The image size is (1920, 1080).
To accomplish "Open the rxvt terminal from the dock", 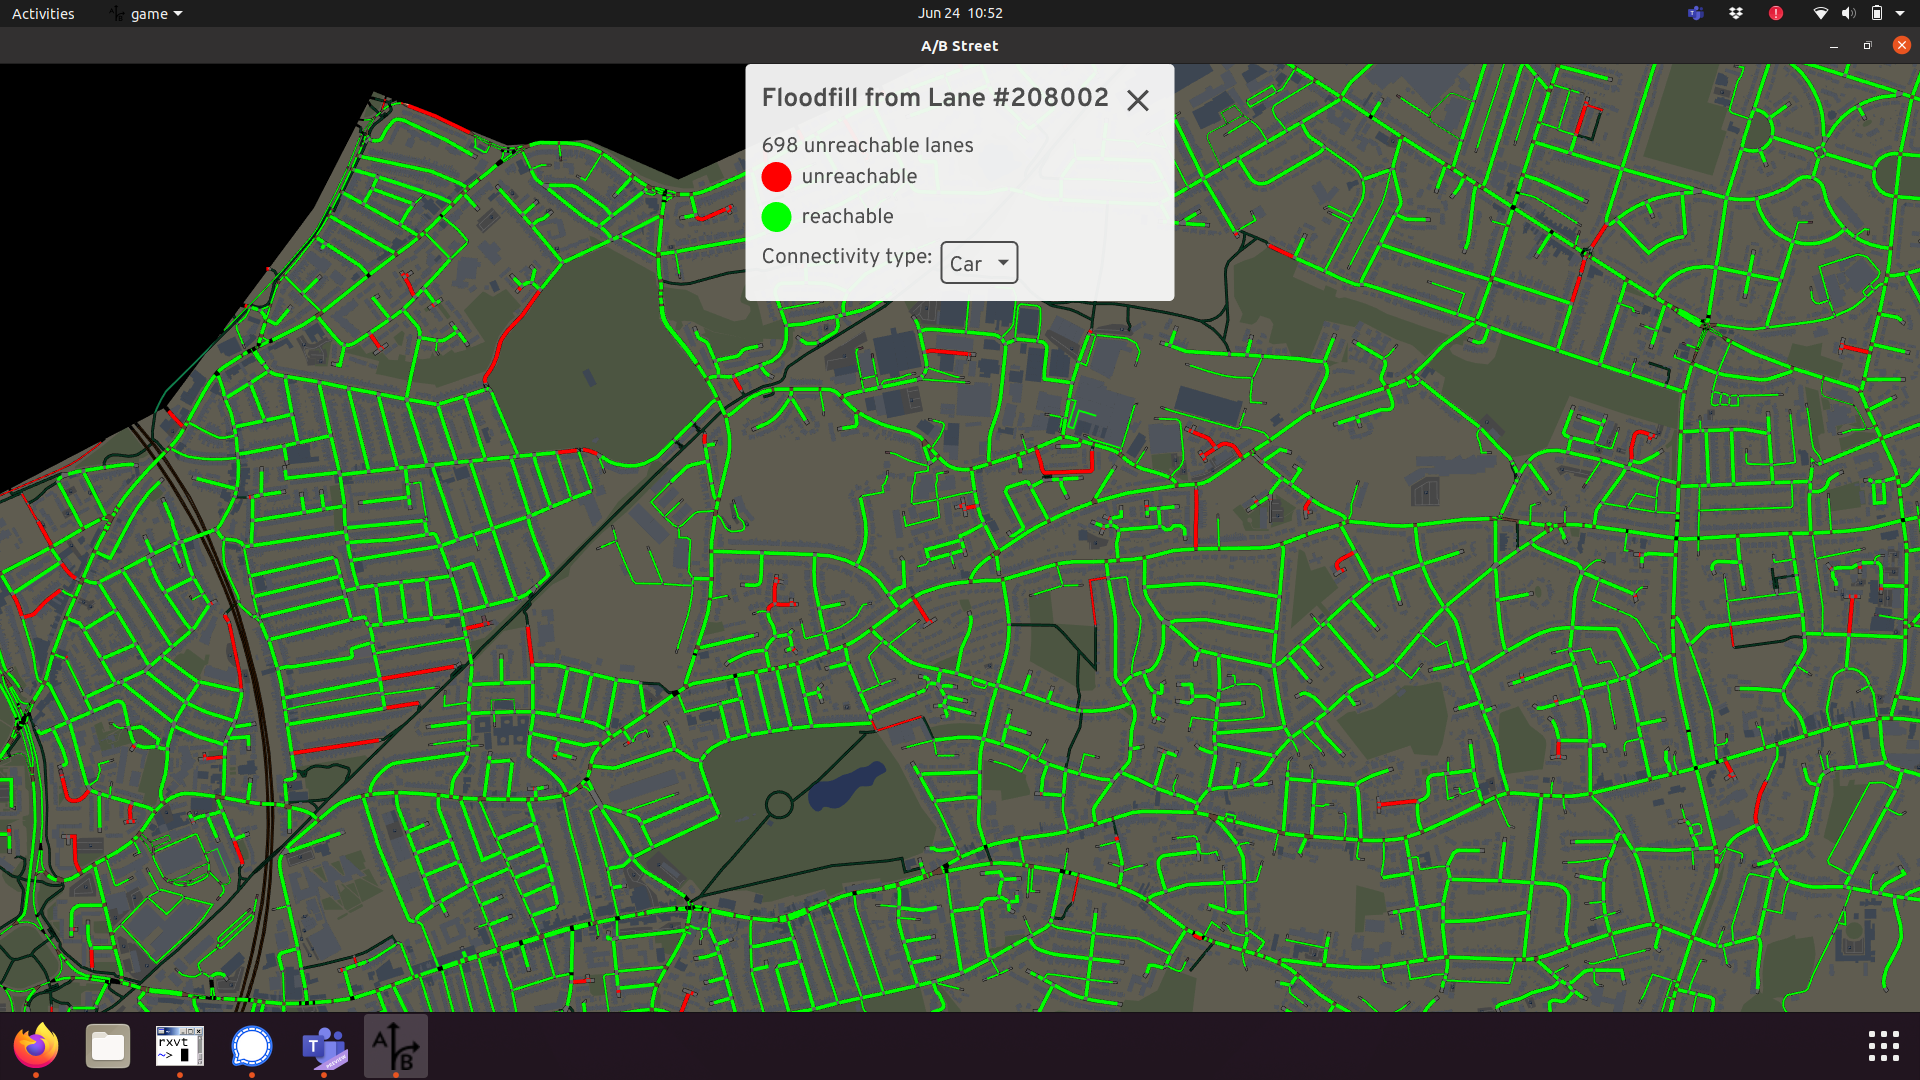I will pyautogui.click(x=180, y=1046).
